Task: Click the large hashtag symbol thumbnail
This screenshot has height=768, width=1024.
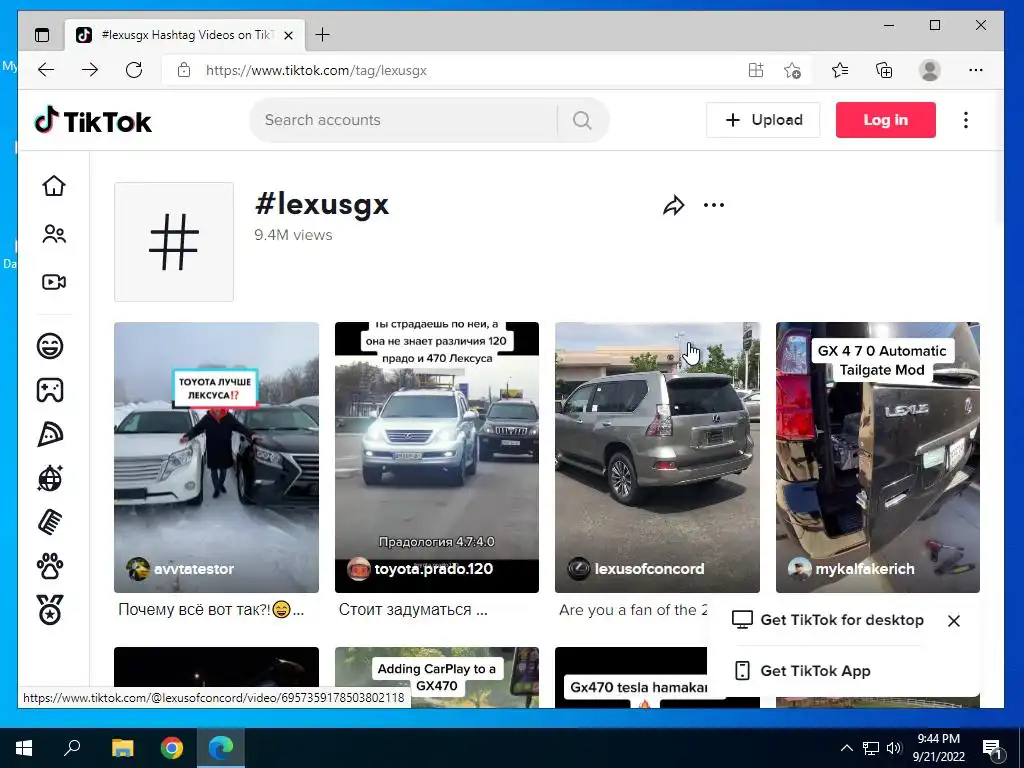Action: (x=174, y=242)
